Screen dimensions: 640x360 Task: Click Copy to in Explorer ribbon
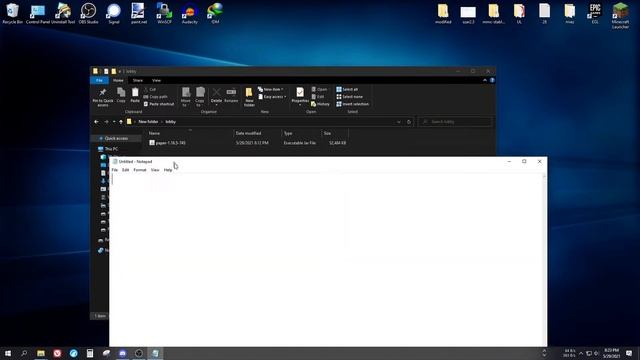pos(200,97)
